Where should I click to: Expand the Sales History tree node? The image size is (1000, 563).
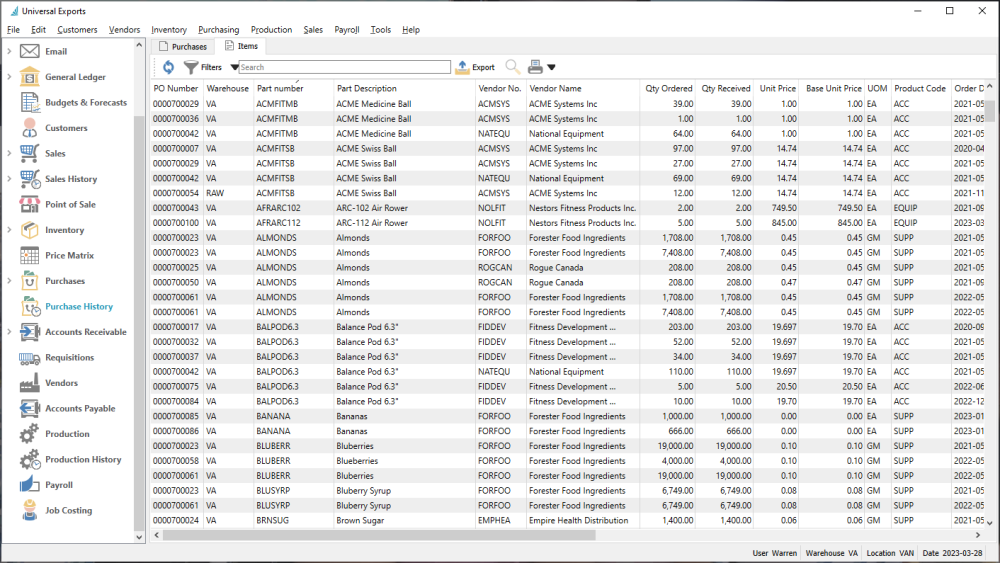[9, 179]
